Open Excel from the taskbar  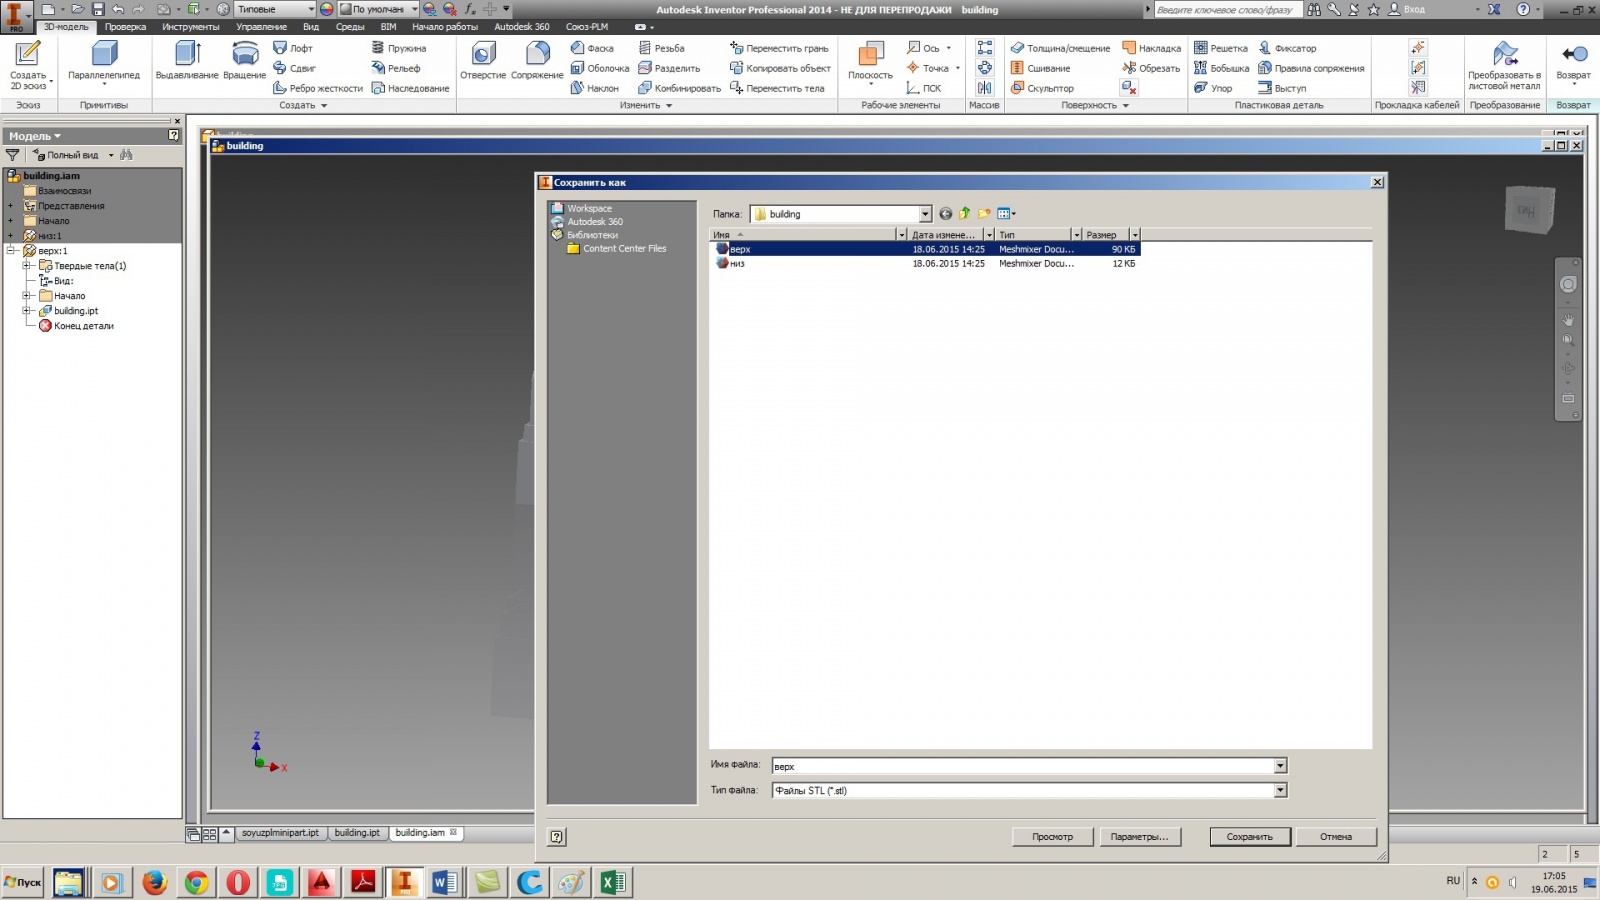[x=613, y=882]
